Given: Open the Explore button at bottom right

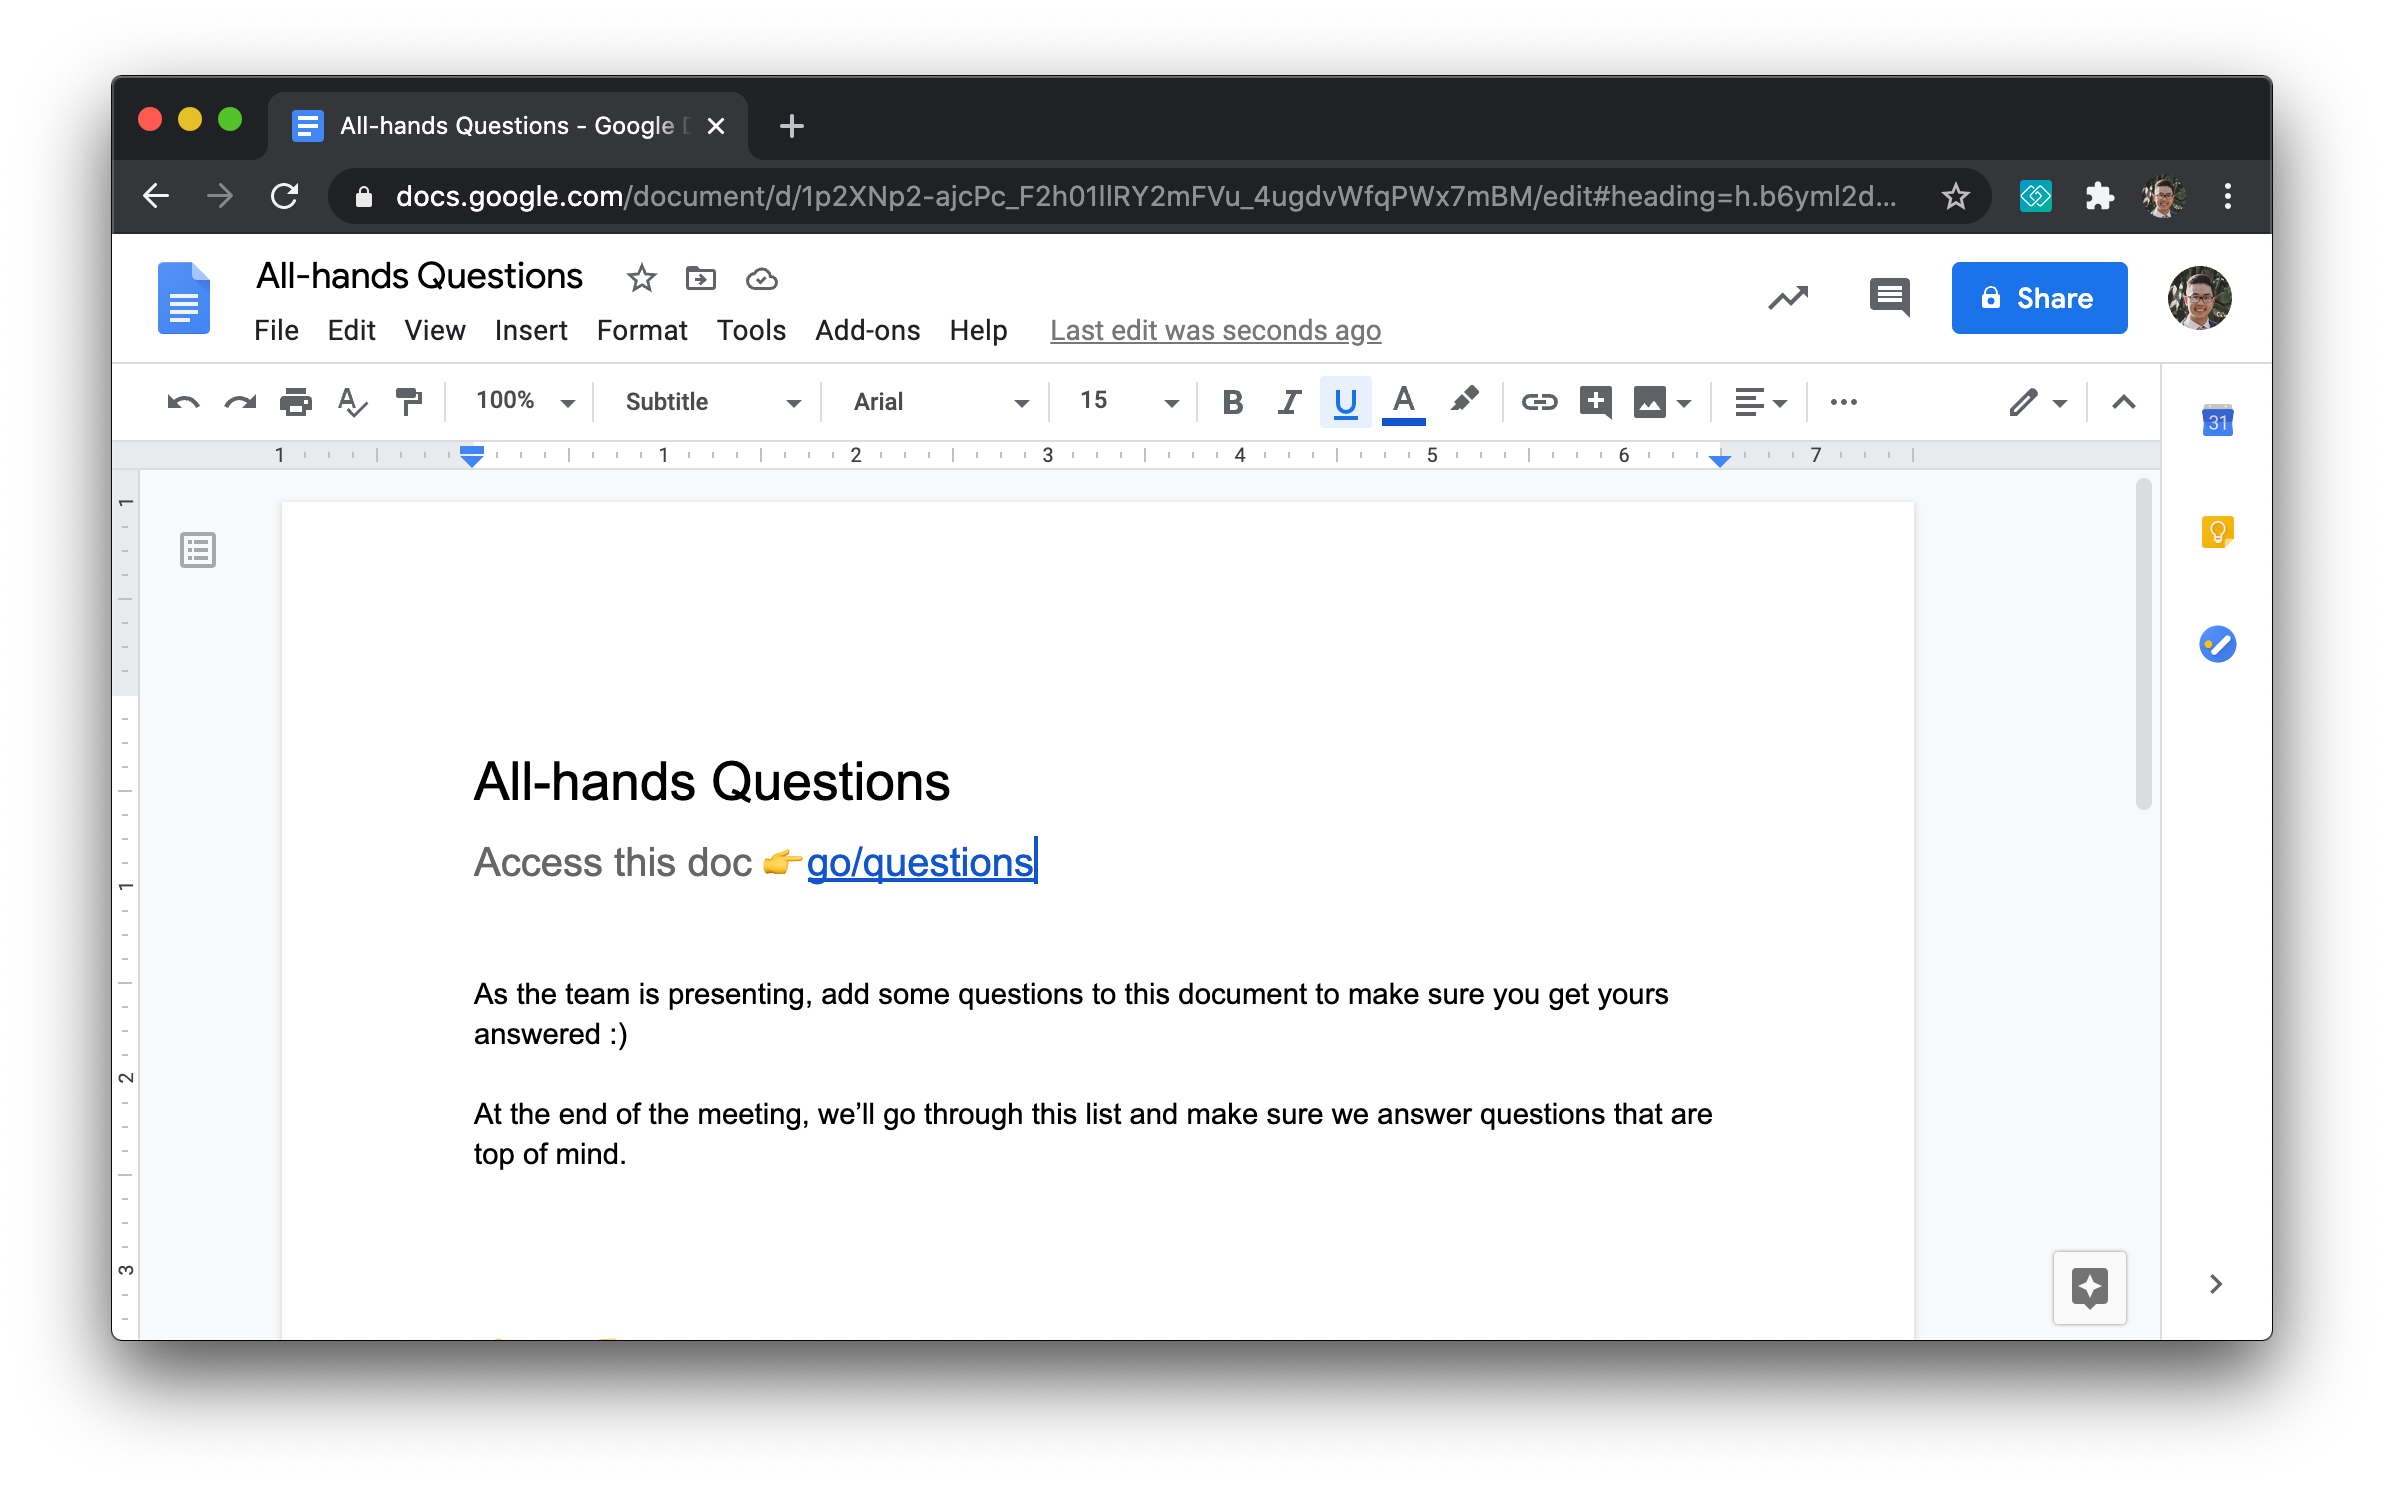Looking at the screenshot, I should (2089, 1287).
